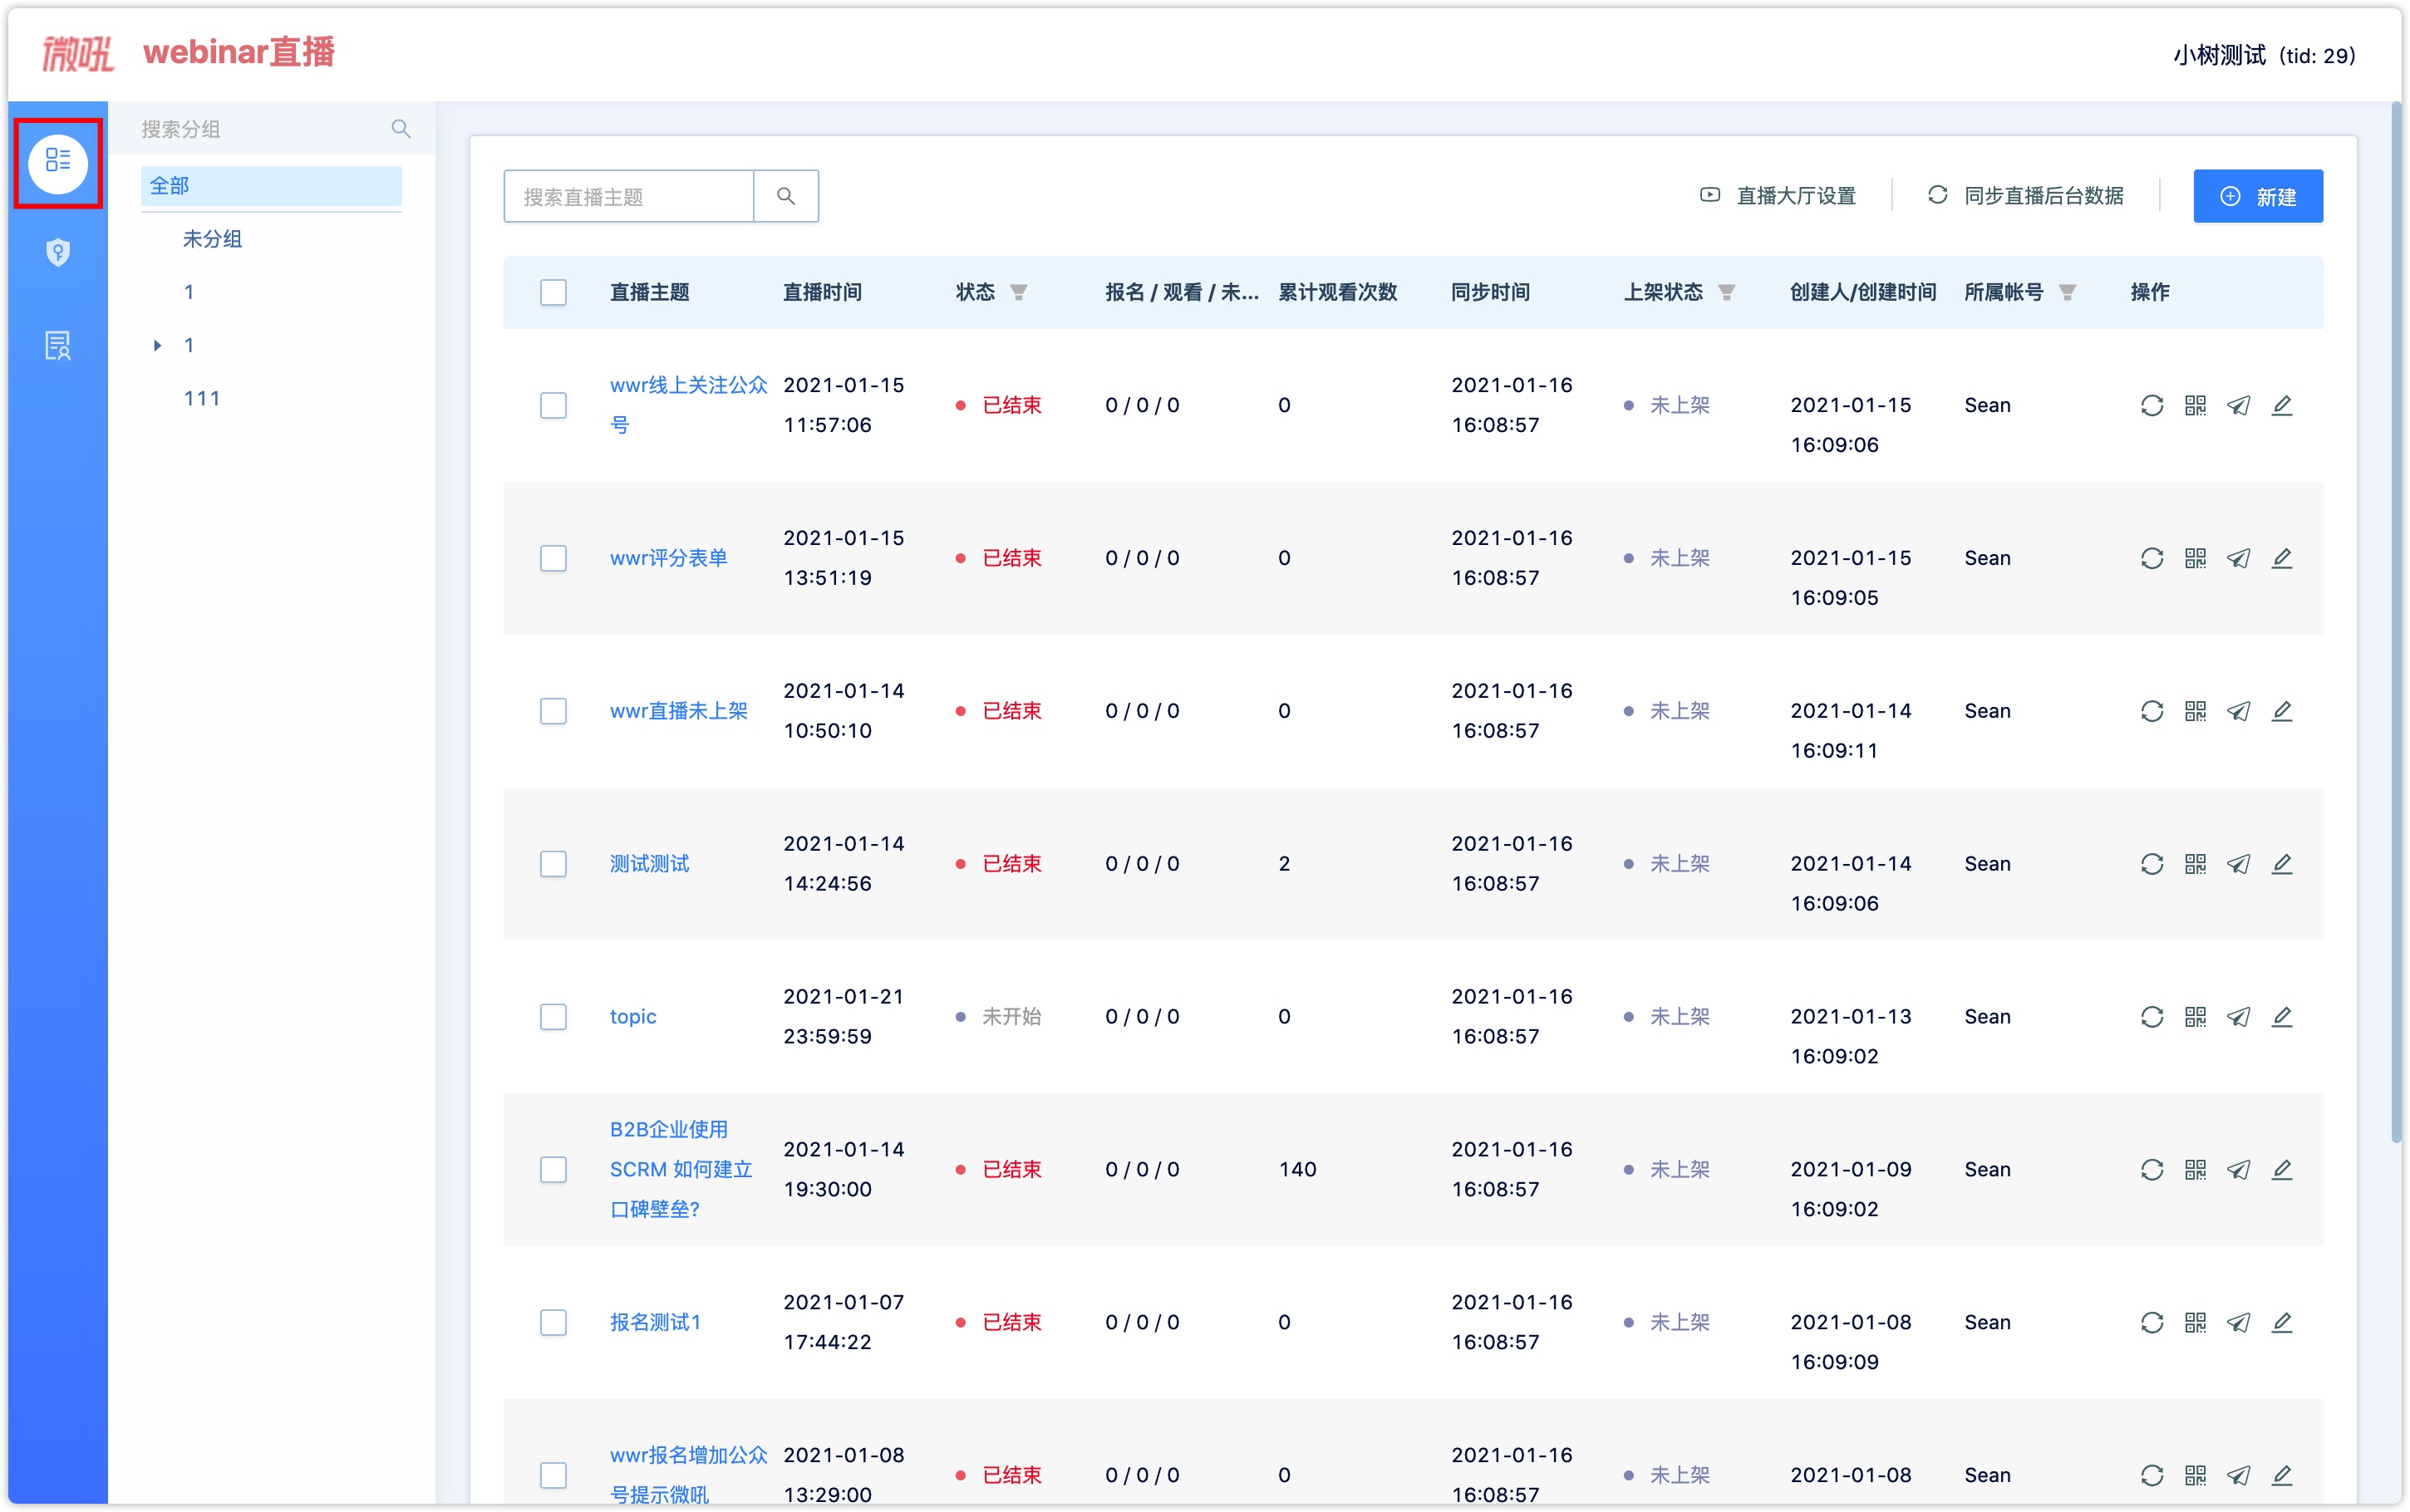Open the wwr评分表单 live link
This screenshot has height=1512, width=2410.
coord(668,558)
